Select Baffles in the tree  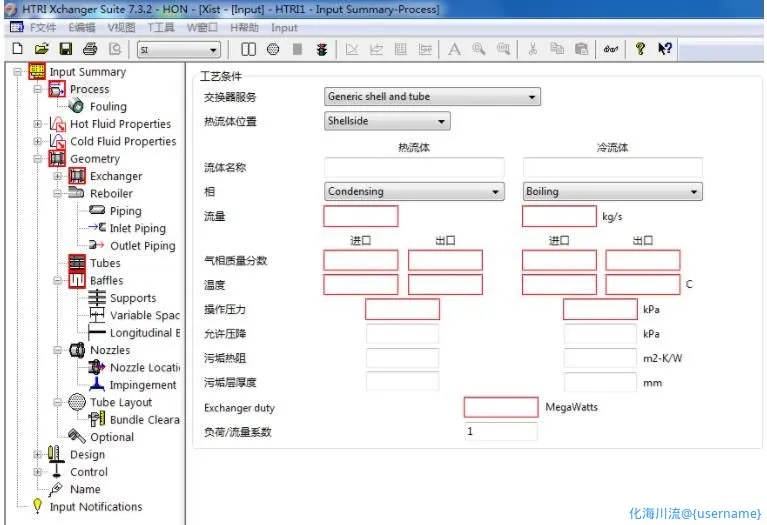coord(106,280)
